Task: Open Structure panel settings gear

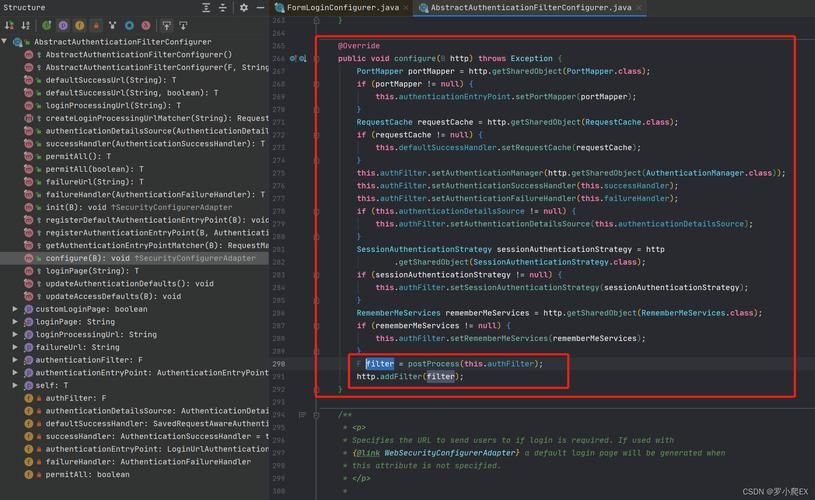Action: click(244, 8)
